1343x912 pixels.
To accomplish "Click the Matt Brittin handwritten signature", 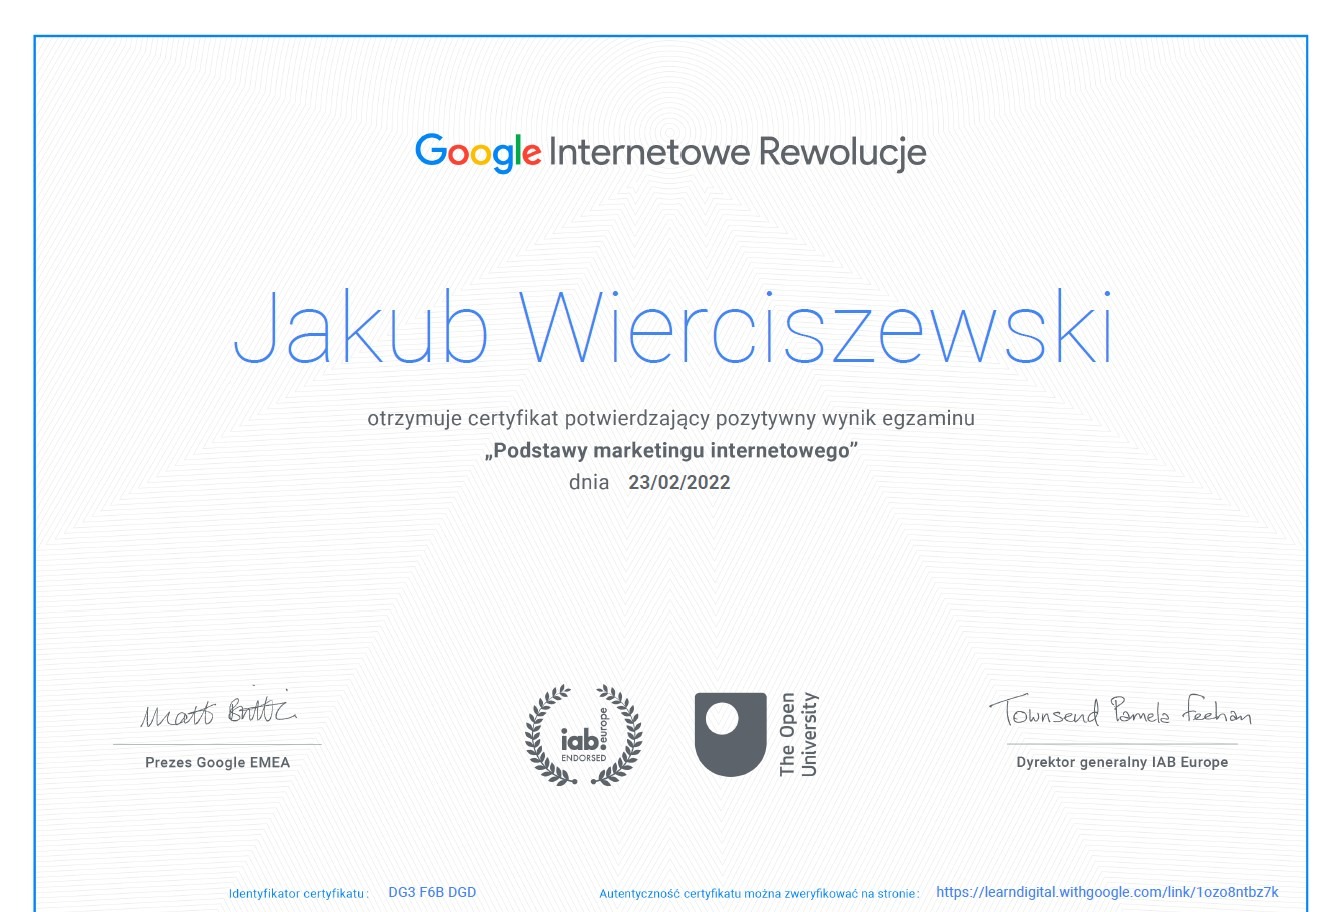I will coord(218,709).
